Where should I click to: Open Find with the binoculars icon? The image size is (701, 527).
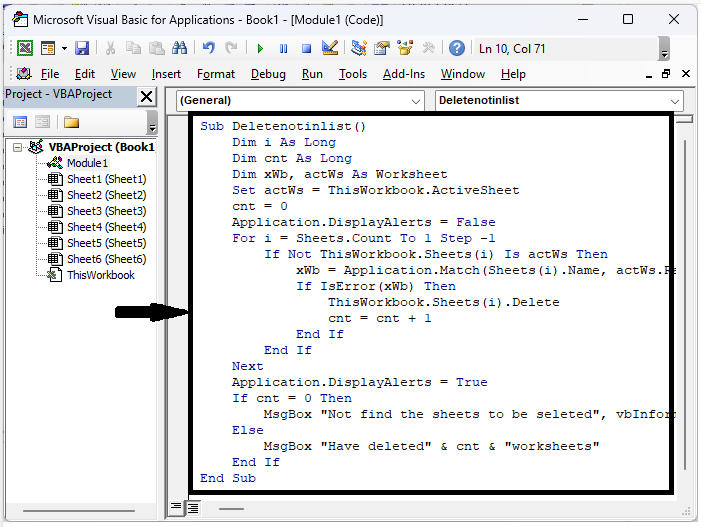[180, 48]
